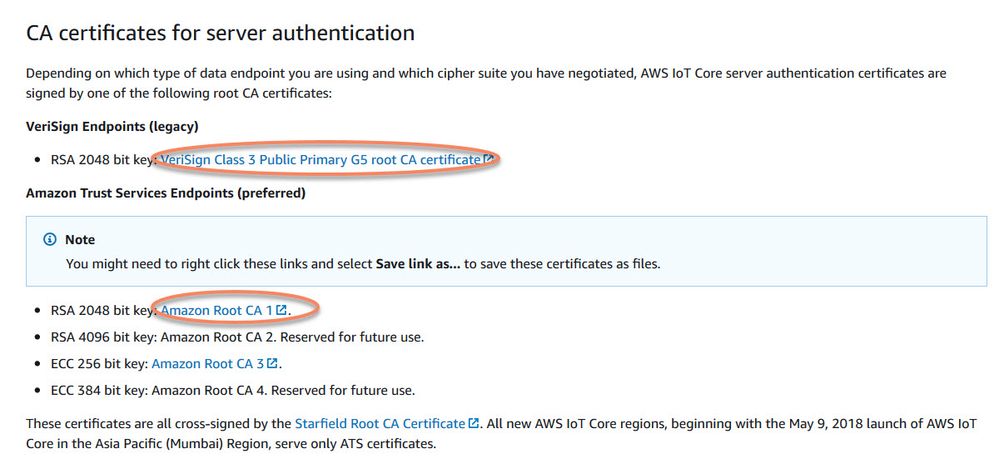The width and height of the screenshot is (999, 465).
Task: Click the "CA certificates for server authentication" heading
Action: [220, 33]
